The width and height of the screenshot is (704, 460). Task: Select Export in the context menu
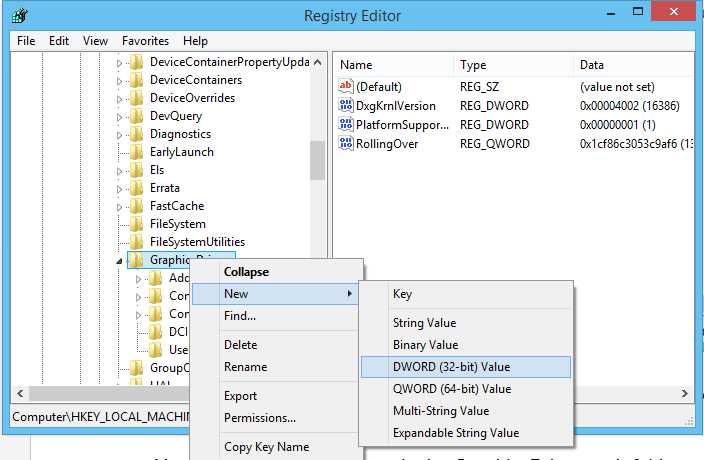(277, 396)
